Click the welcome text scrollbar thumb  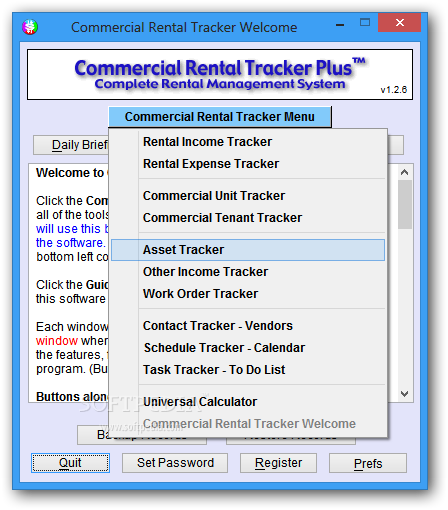tap(405, 205)
